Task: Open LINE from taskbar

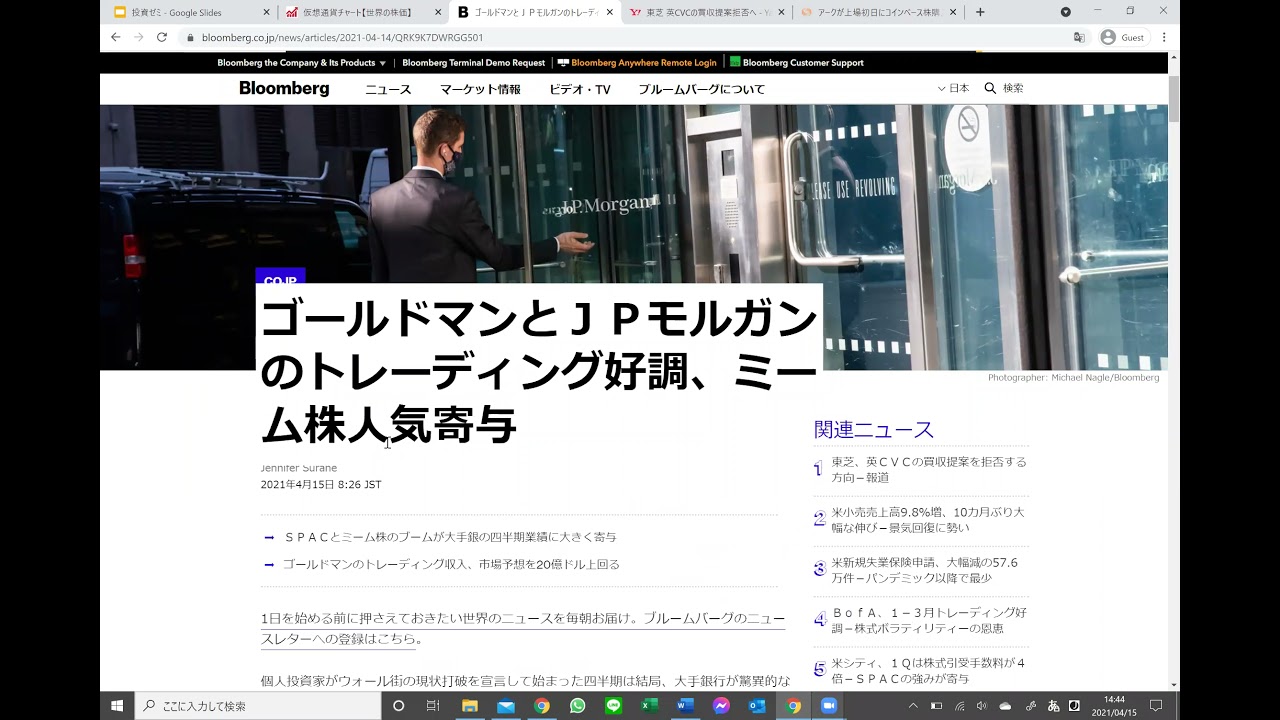Action: 613,705
